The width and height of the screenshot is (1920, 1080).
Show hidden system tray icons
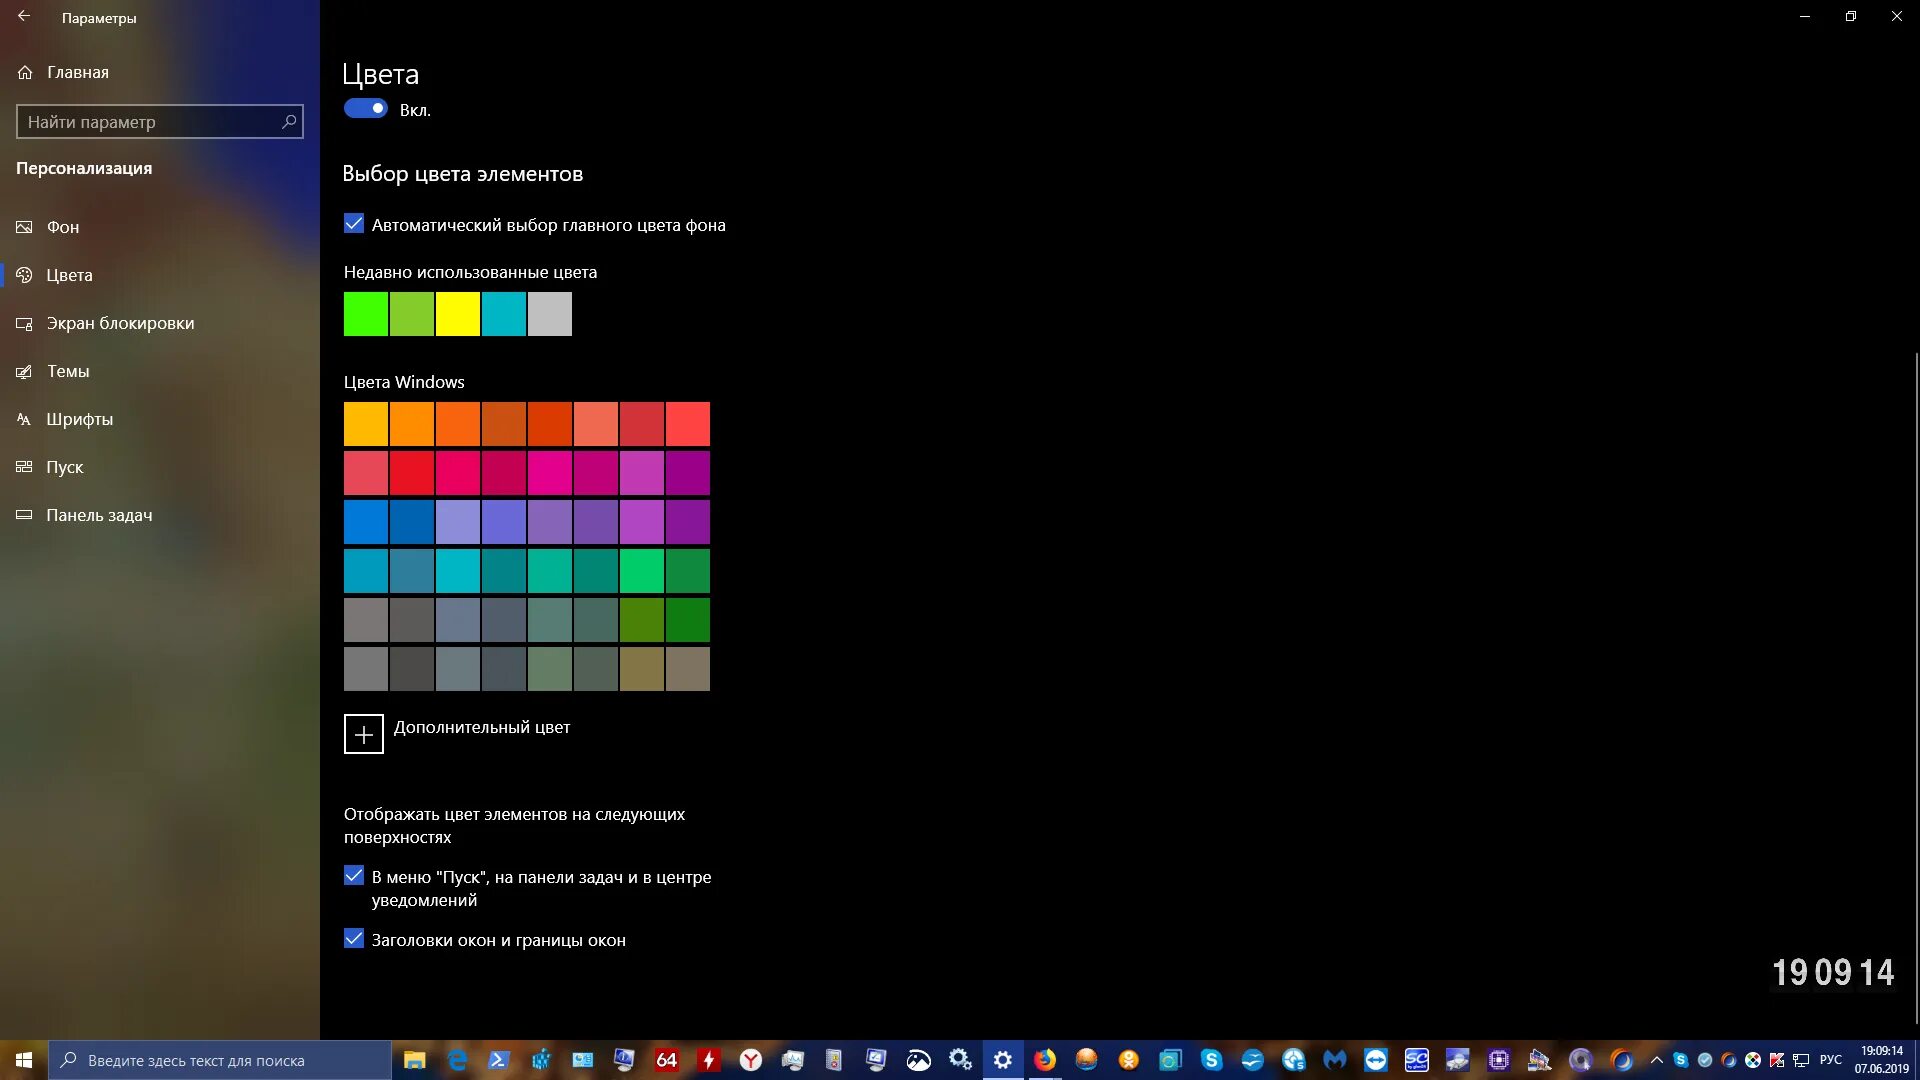pos(1656,1060)
